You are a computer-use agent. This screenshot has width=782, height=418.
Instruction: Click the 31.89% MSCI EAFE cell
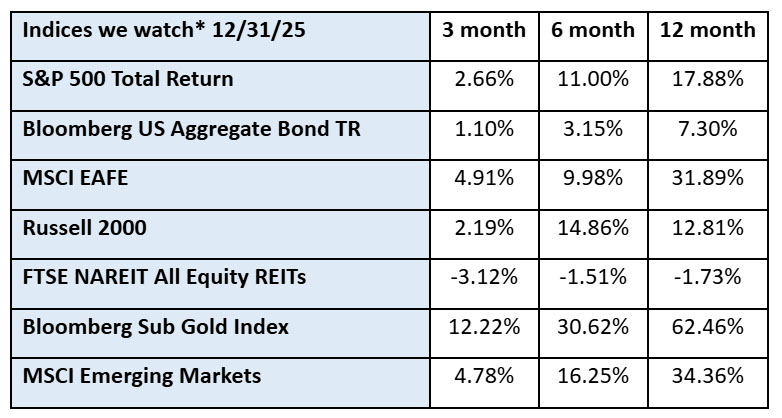[x=707, y=178]
